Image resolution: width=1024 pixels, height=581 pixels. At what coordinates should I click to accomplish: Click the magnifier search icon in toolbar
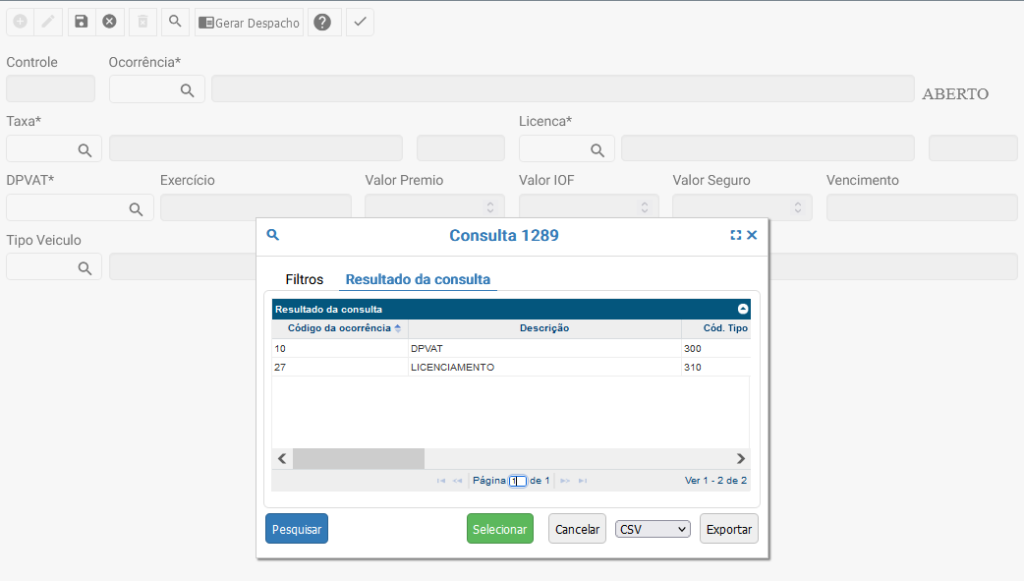175,21
